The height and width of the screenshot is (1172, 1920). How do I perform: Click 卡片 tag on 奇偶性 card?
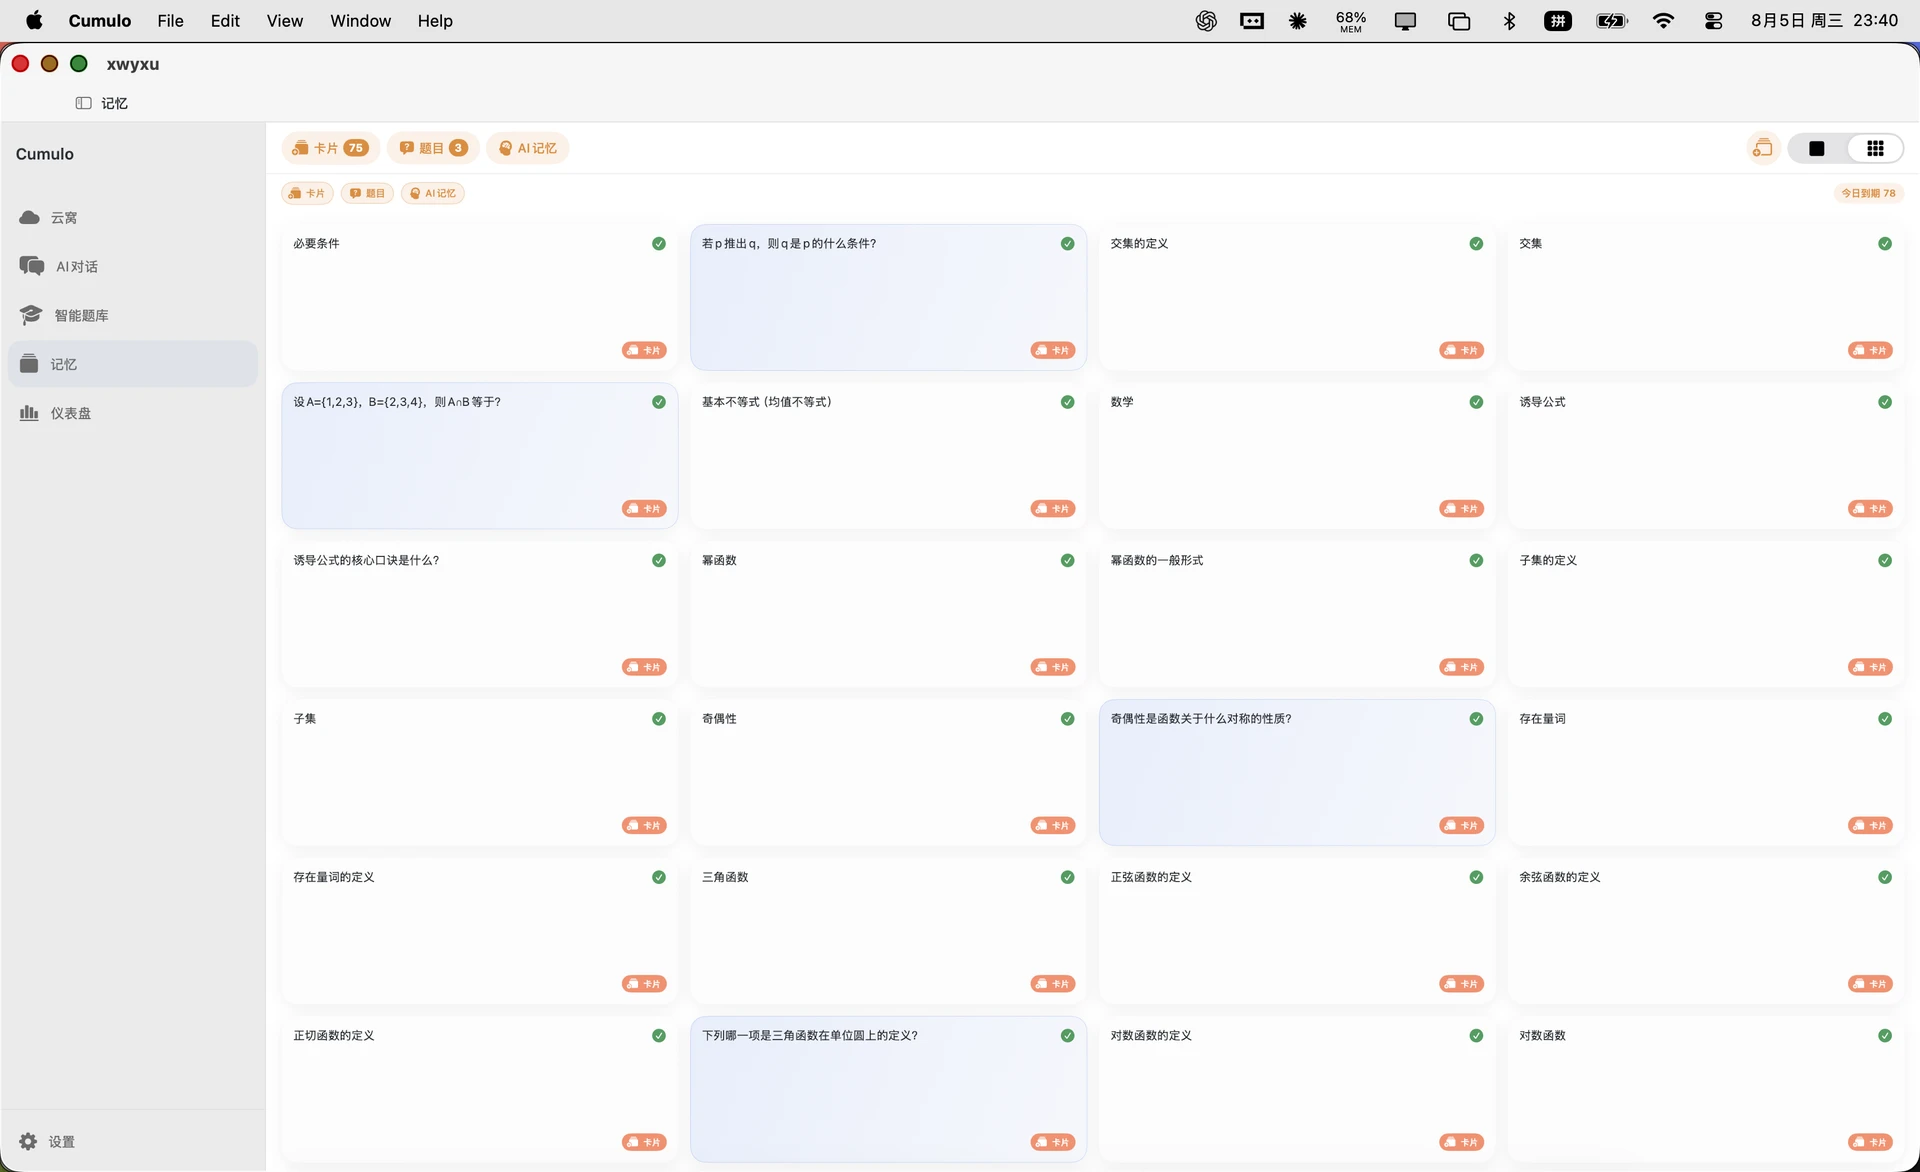[x=1053, y=825]
